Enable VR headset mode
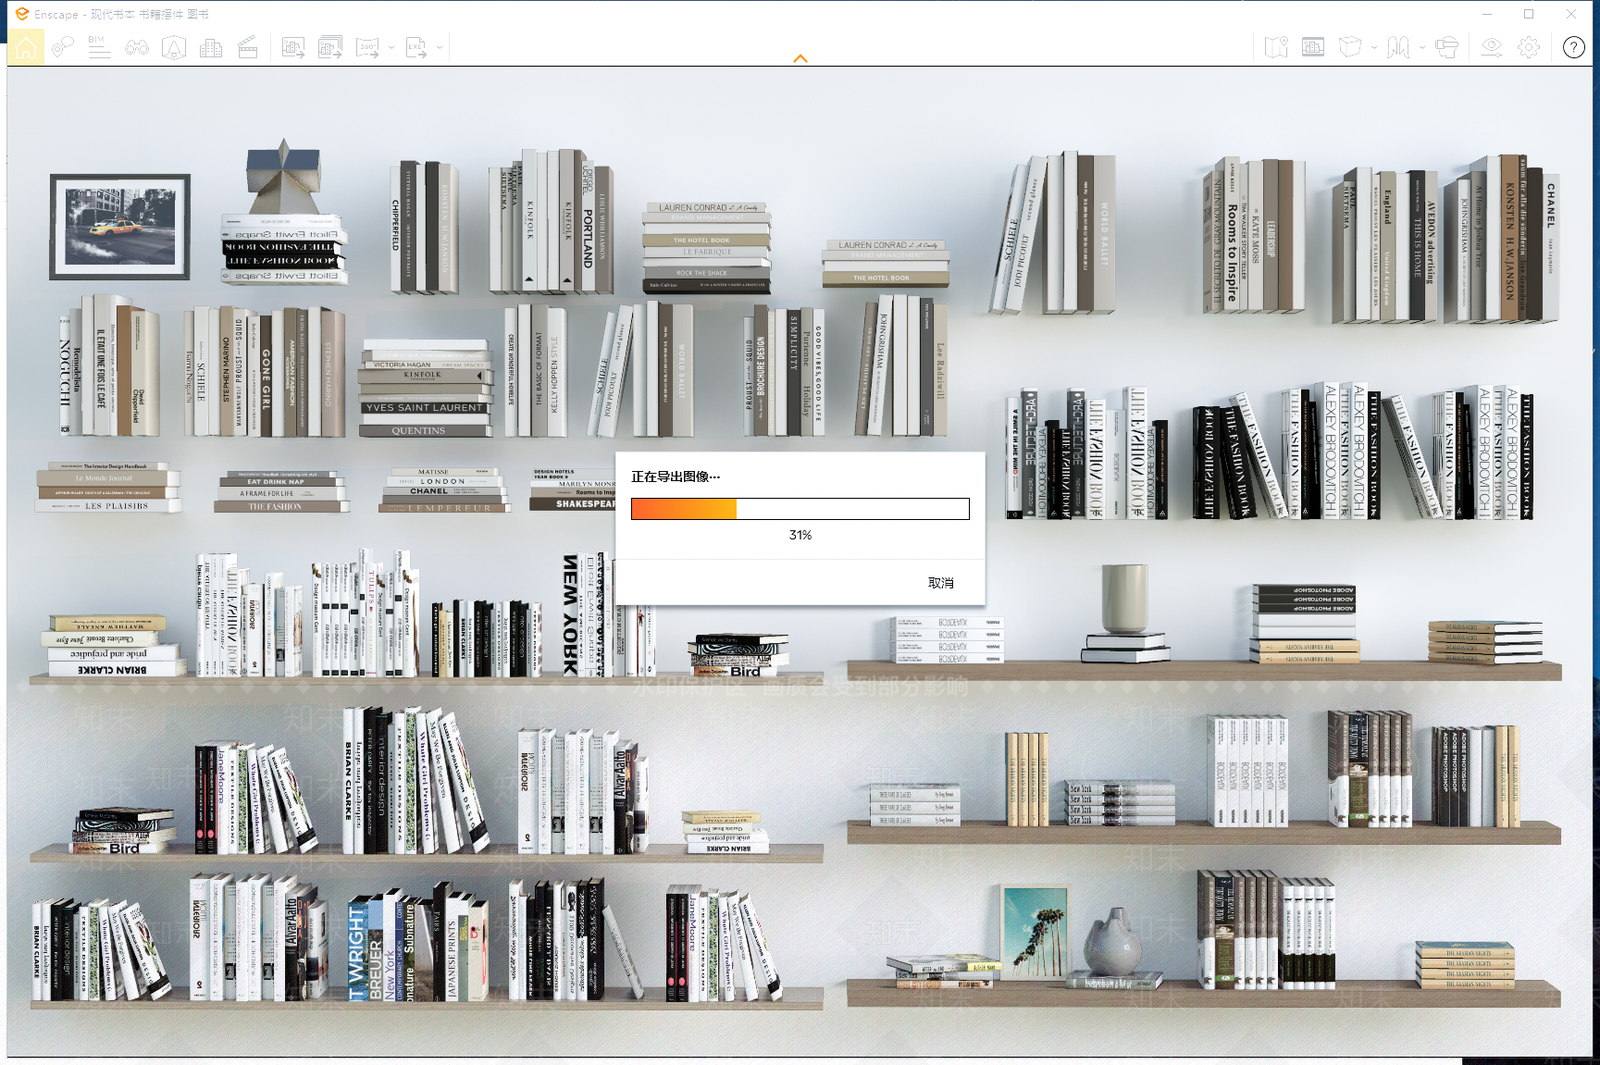This screenshot has height=1065, width=1600. 1446,47
